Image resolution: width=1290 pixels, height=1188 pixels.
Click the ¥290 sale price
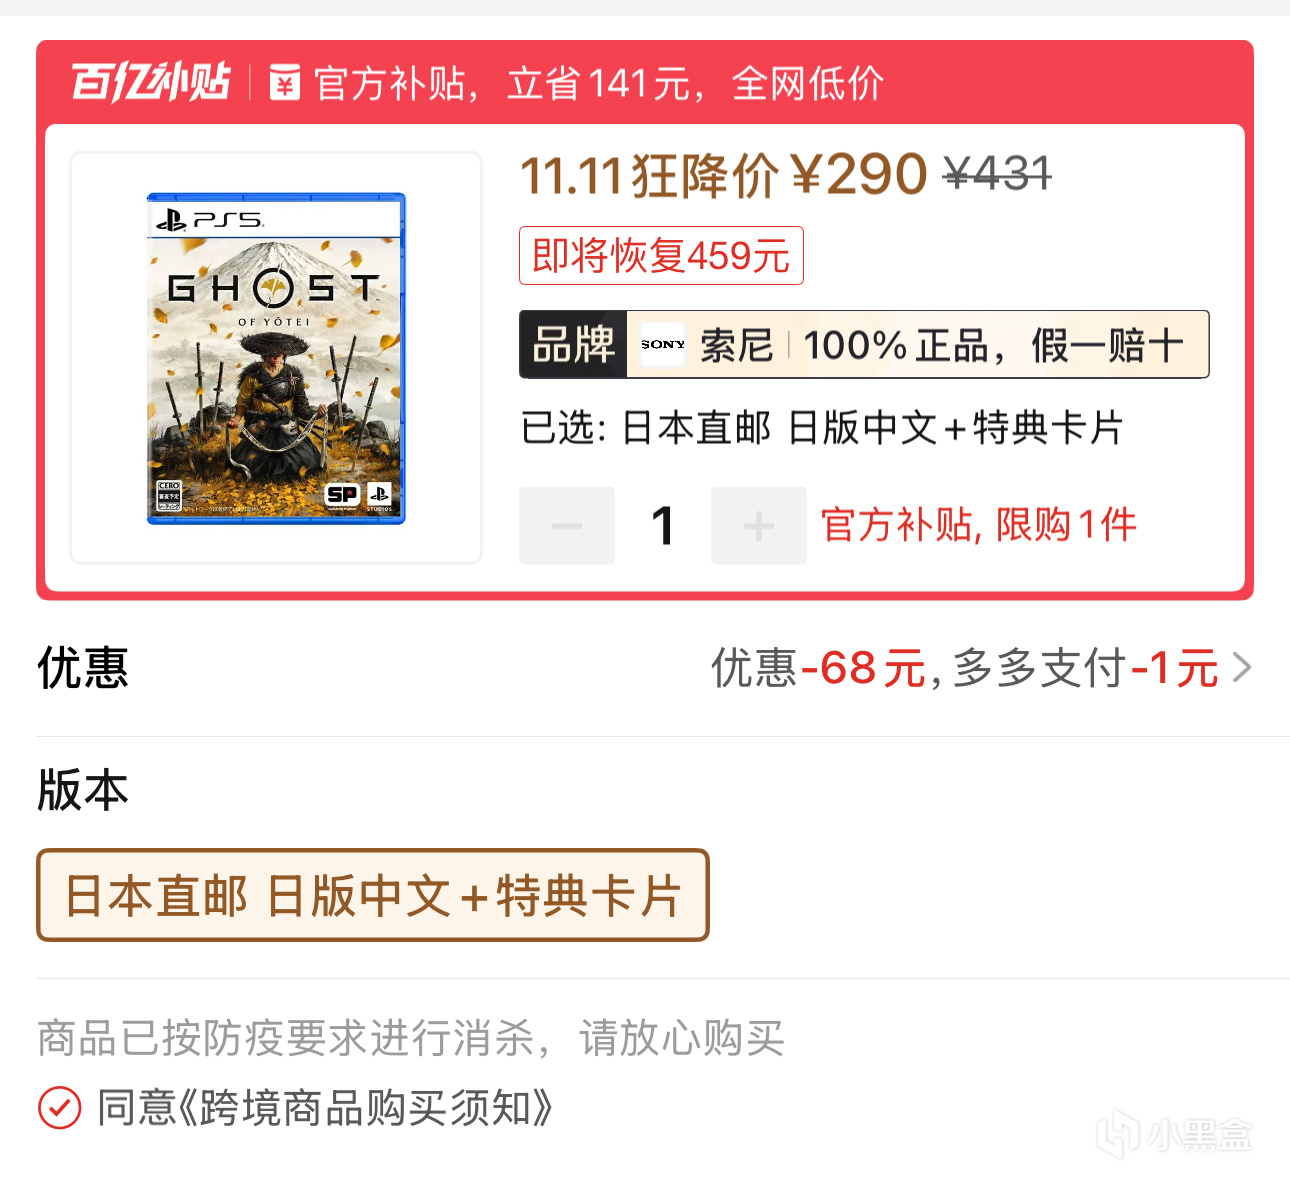pos(859,175)
